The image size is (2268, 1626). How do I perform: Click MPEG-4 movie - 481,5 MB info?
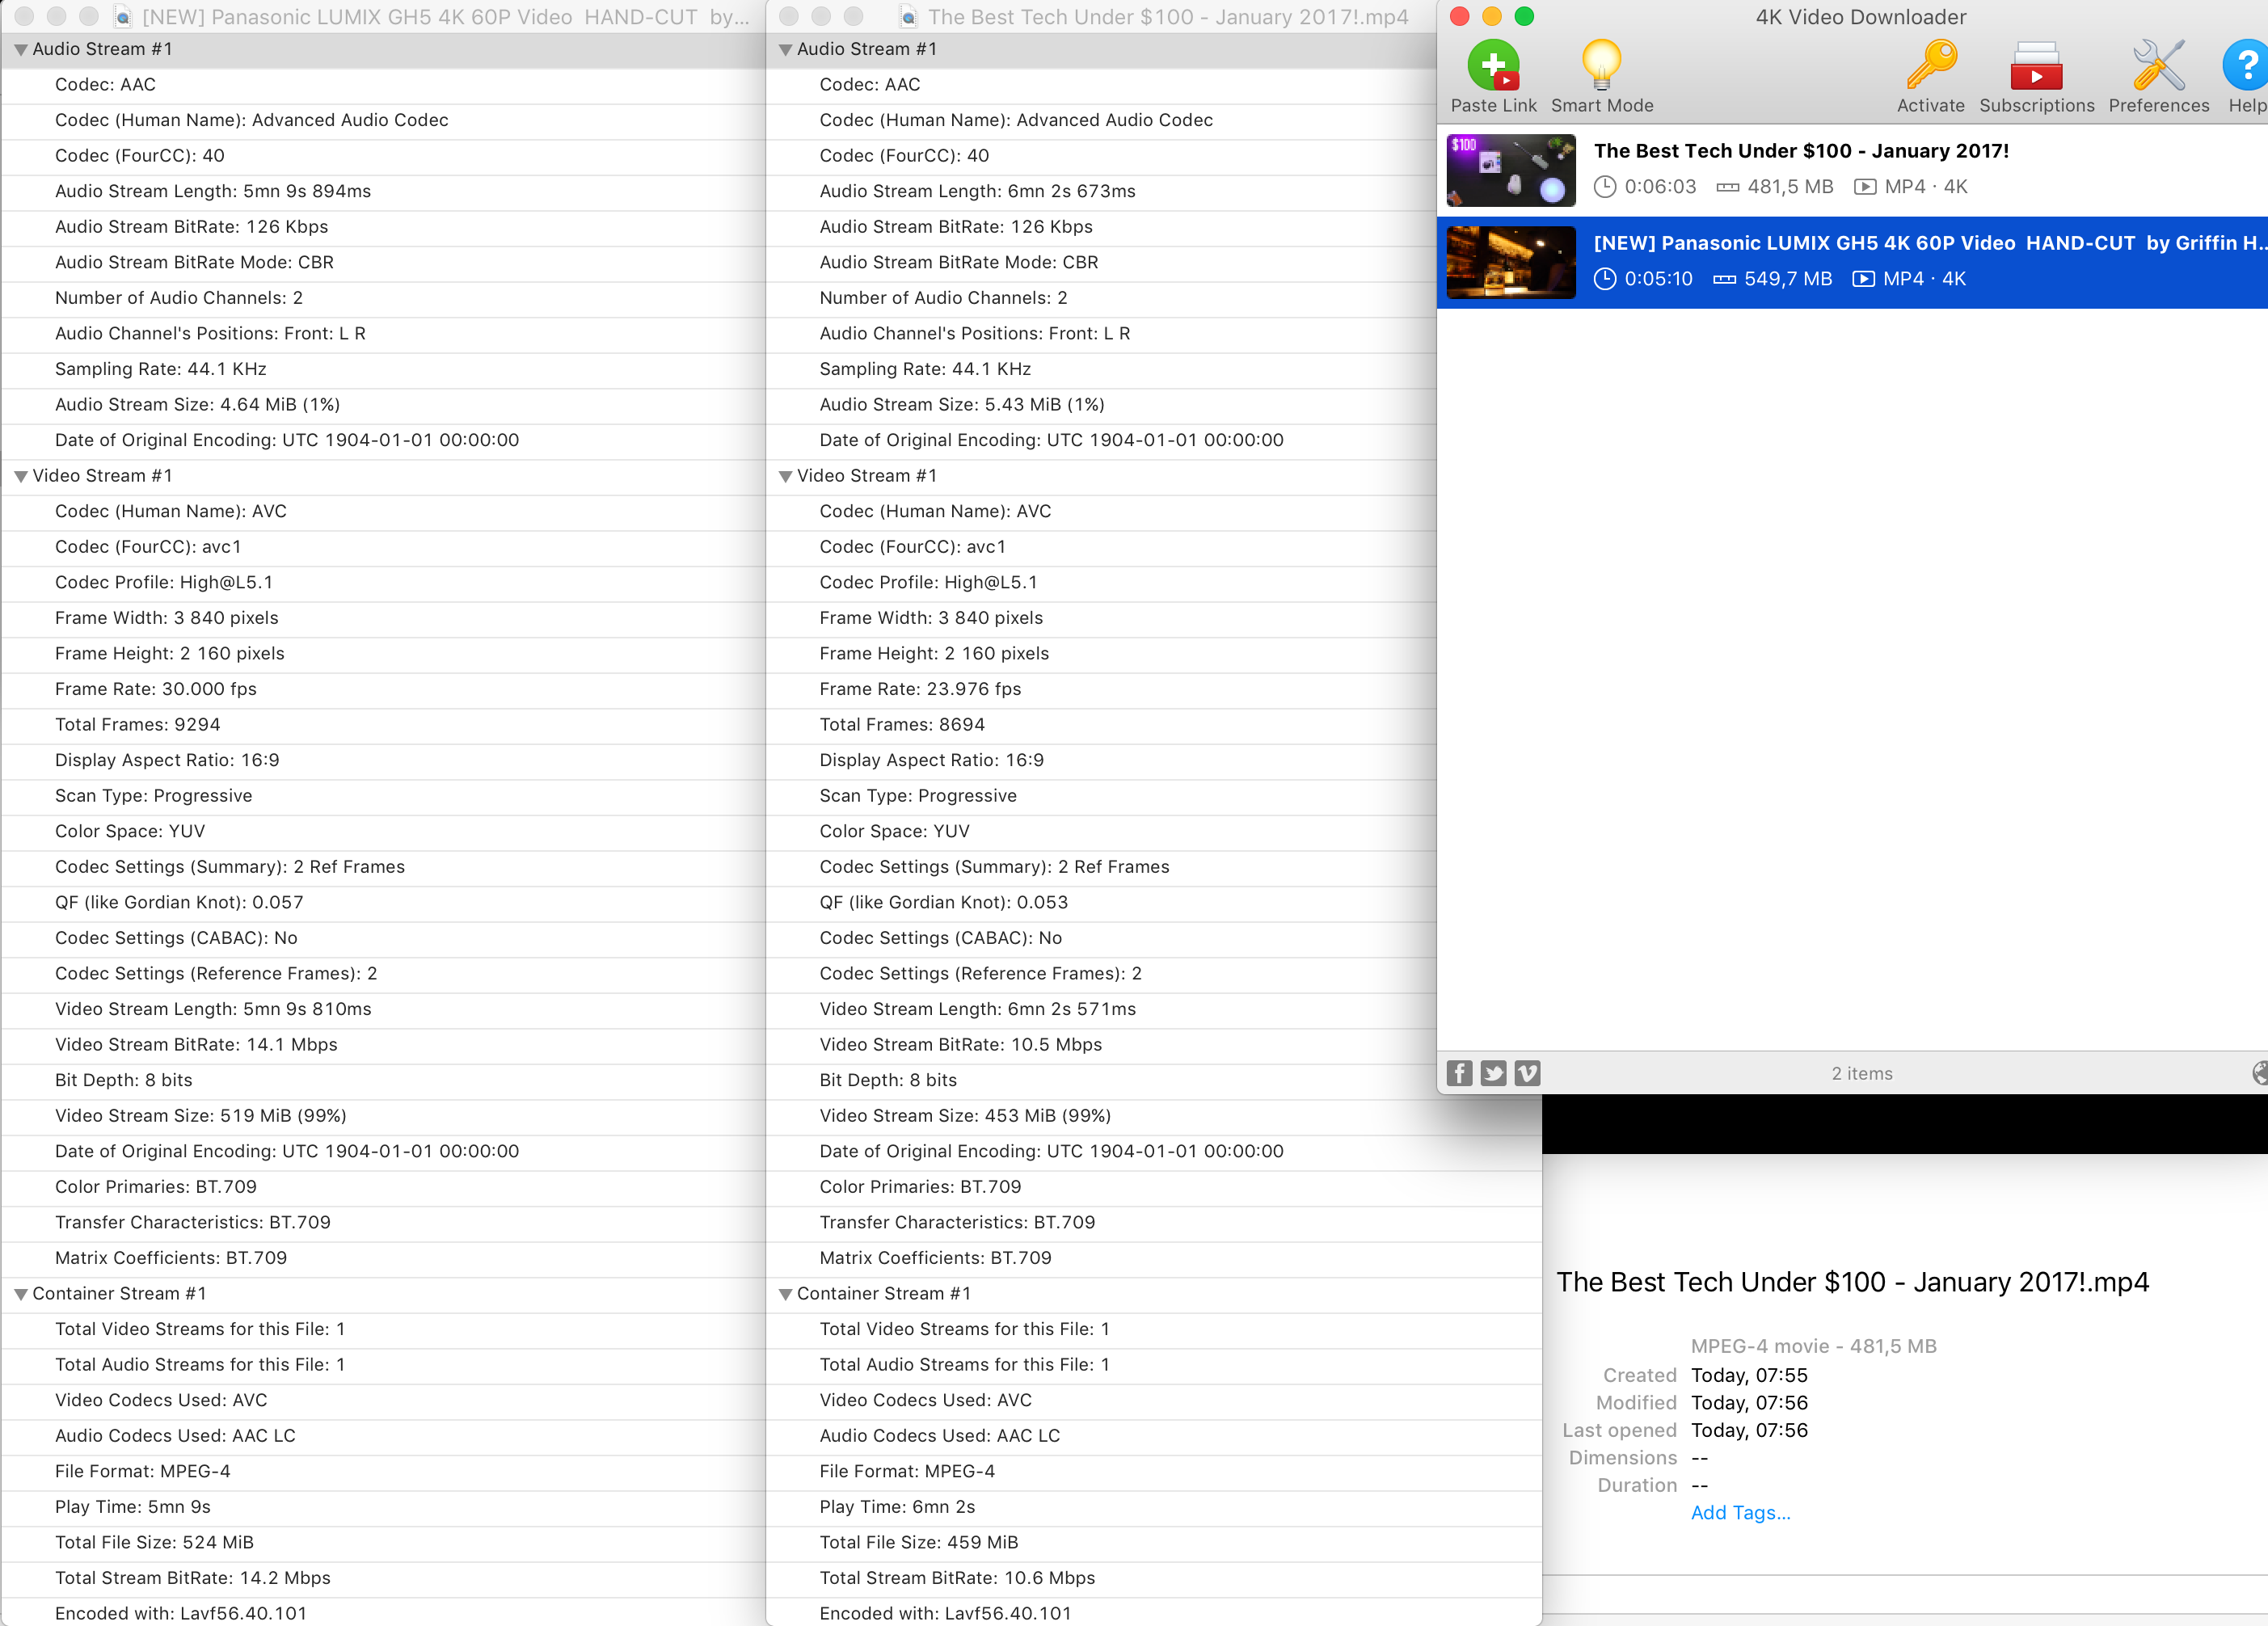[1813, 1347]
